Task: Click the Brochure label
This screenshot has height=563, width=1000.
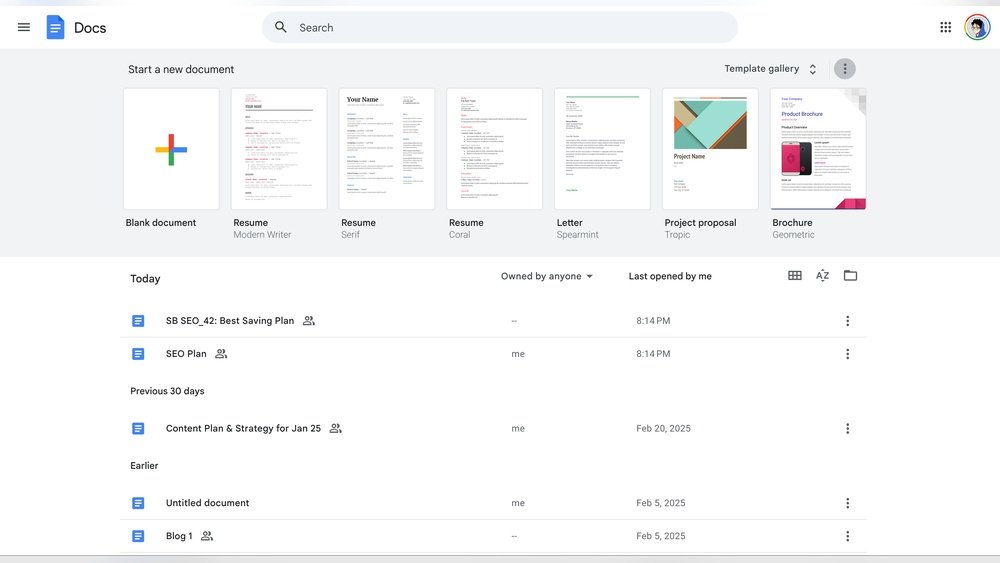Action: 792,223
